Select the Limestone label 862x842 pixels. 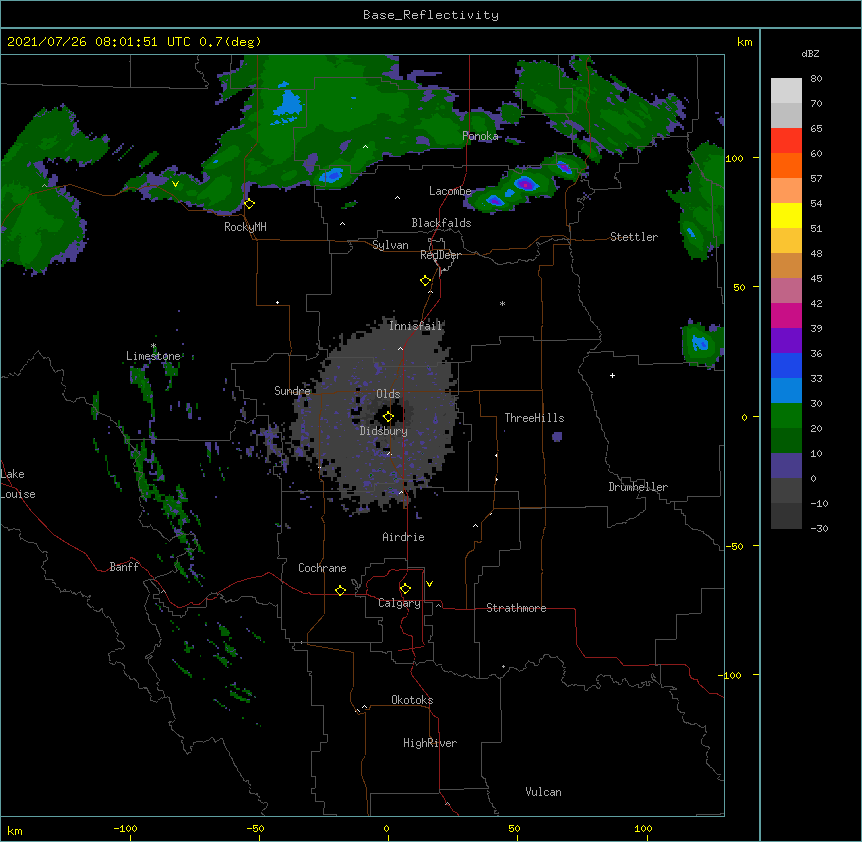coord(153,356)
